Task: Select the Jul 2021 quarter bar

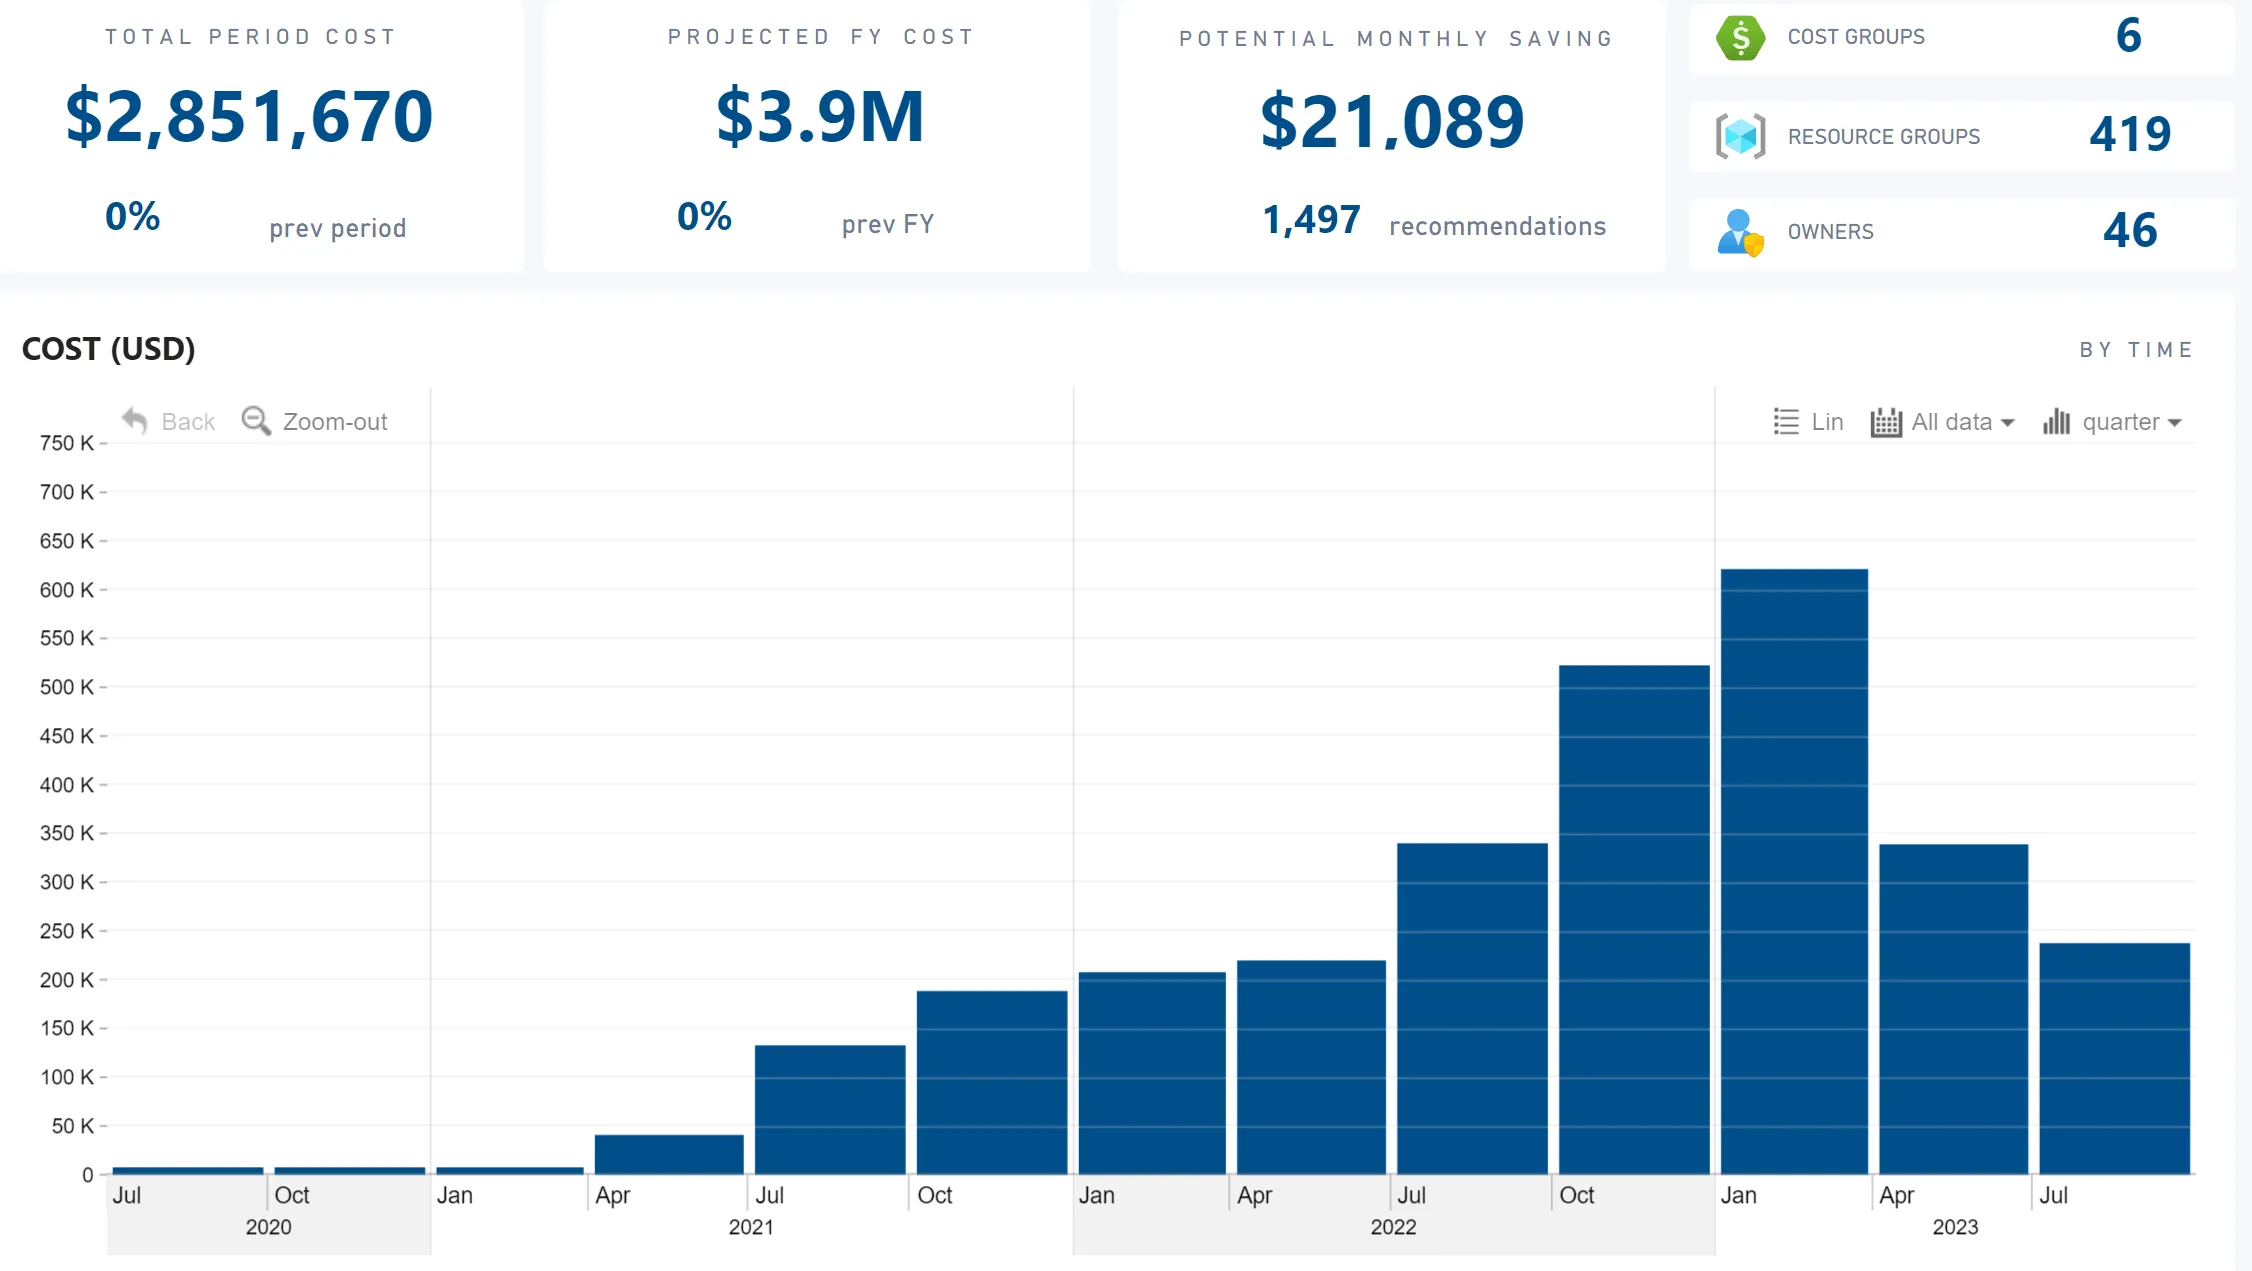Action: coord(830,1109)
